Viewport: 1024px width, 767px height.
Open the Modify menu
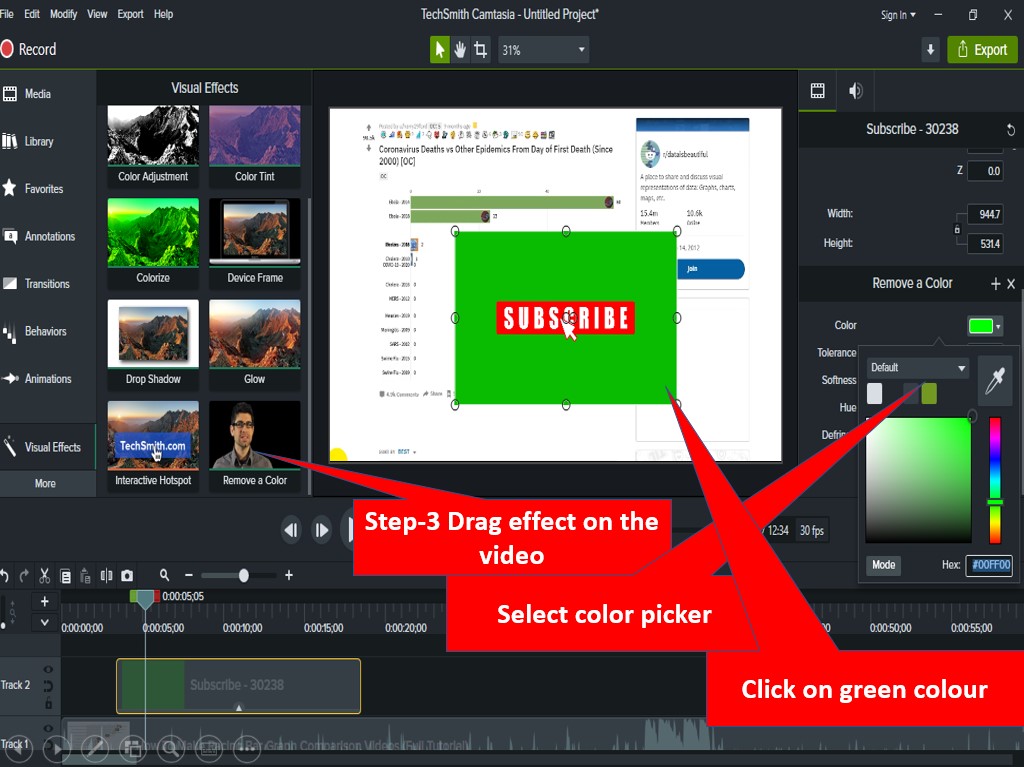(x=63, y=14)
